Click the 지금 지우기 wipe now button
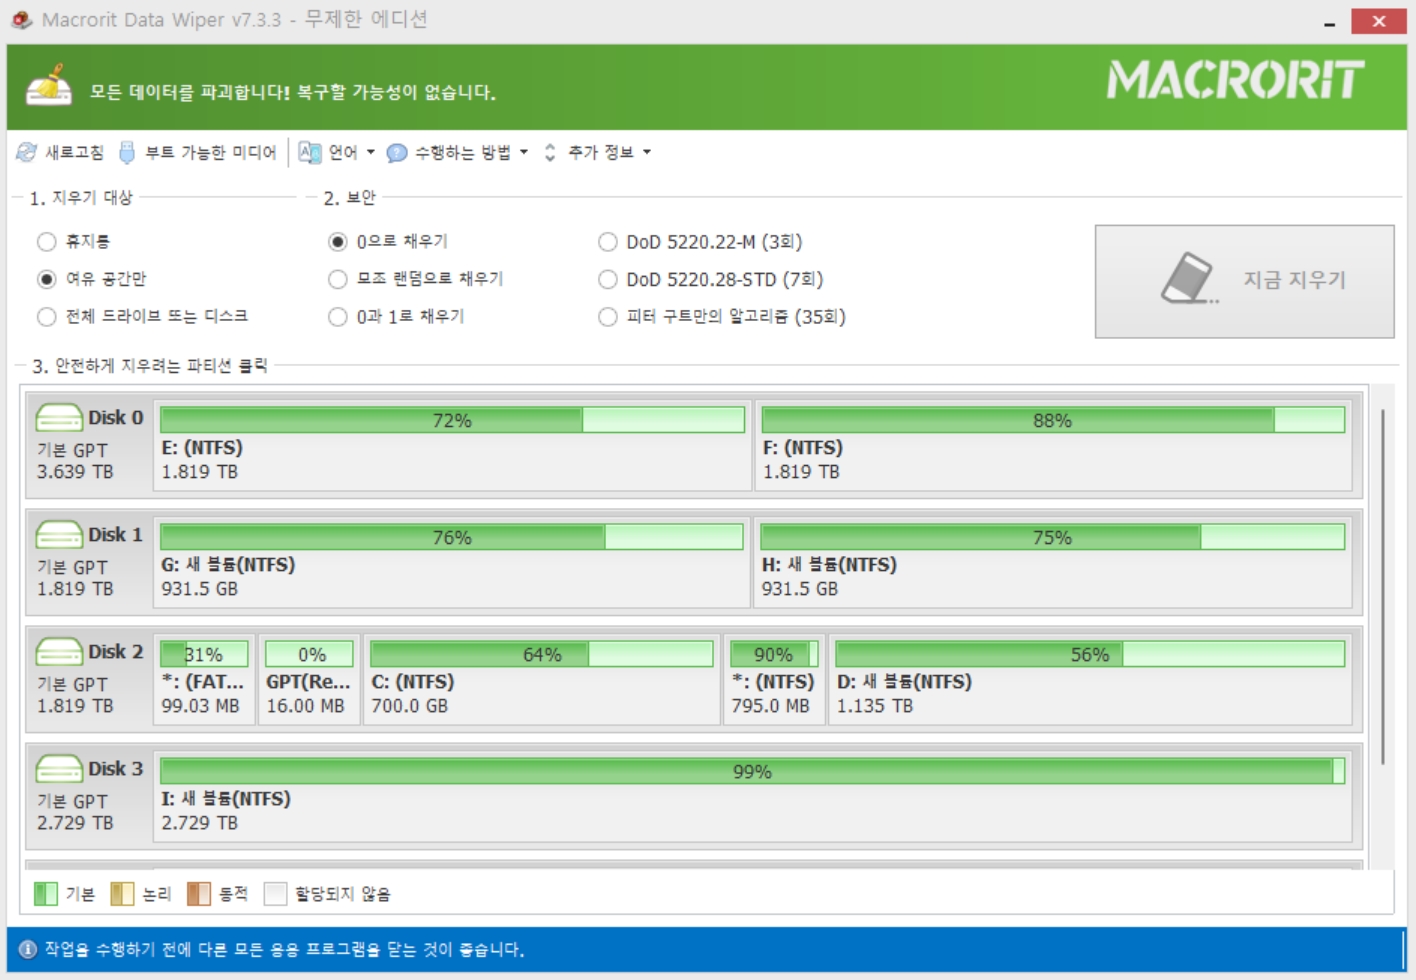This screenshot has width=1416, height=980. (1244, 281)
